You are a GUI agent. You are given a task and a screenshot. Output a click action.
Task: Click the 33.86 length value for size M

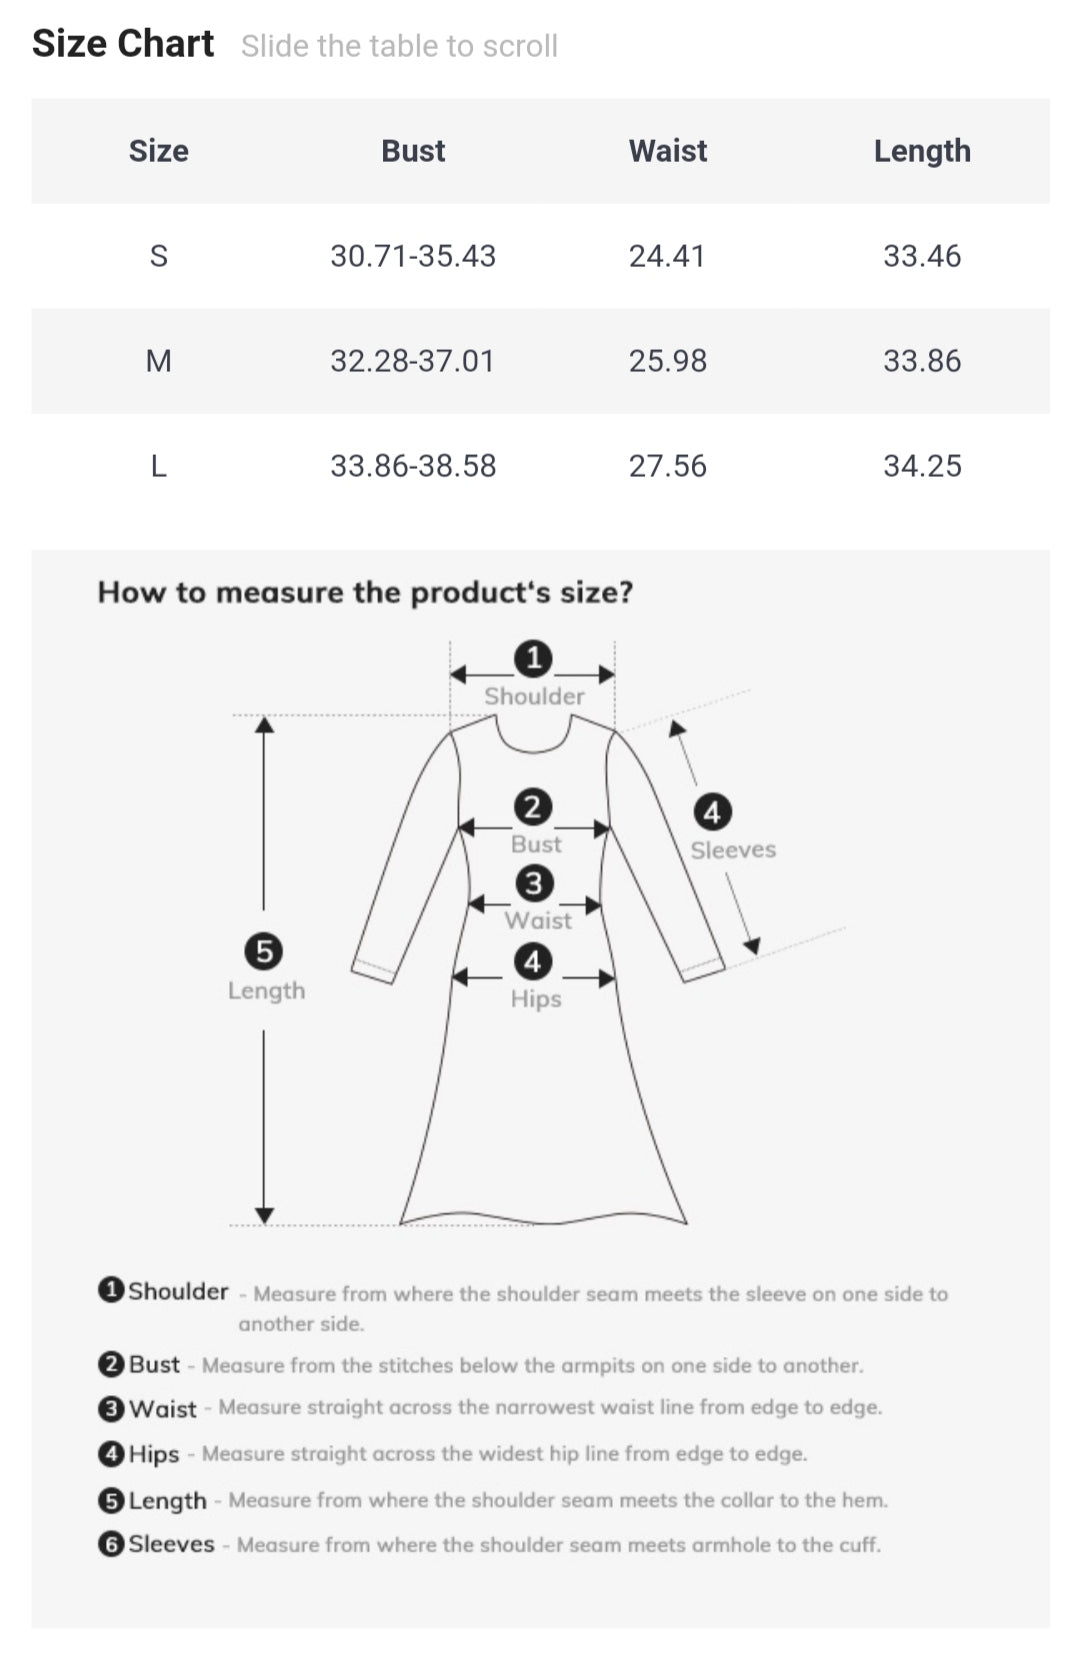point(922,361)
